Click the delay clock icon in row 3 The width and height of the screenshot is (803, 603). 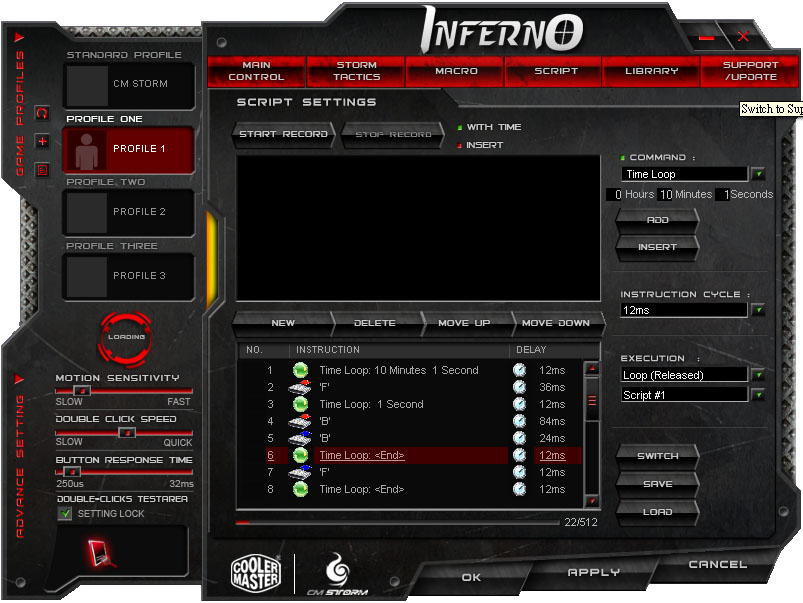(x=519, y=404)
